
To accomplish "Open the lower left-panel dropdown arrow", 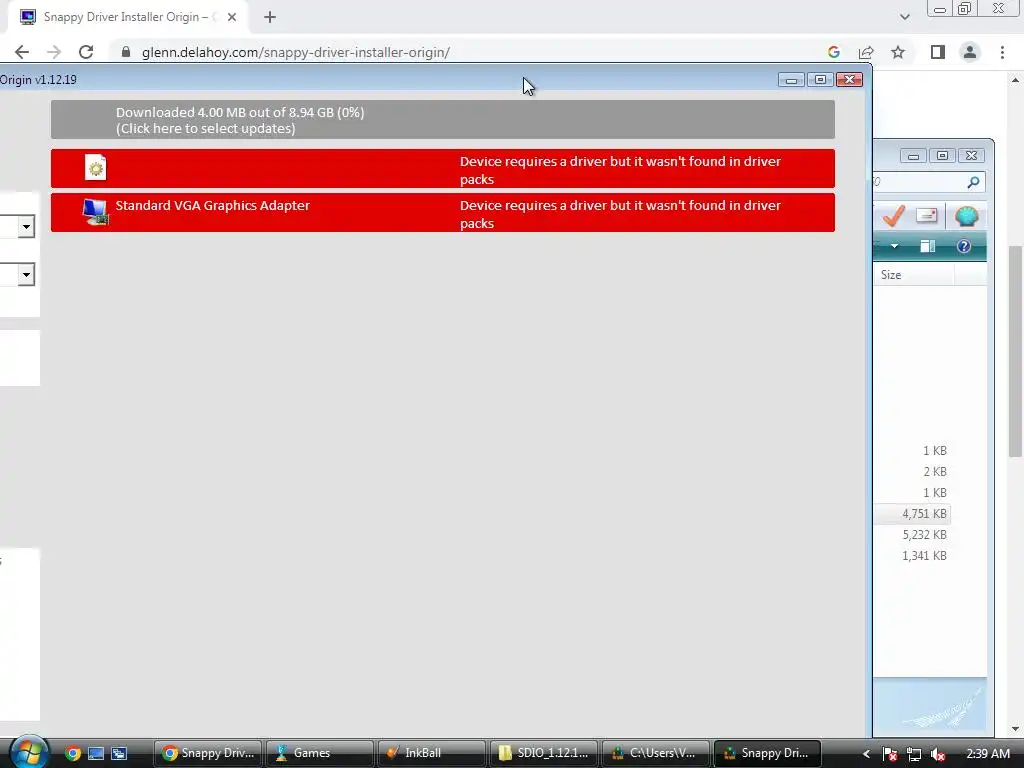I will click(x=26, y=274).
